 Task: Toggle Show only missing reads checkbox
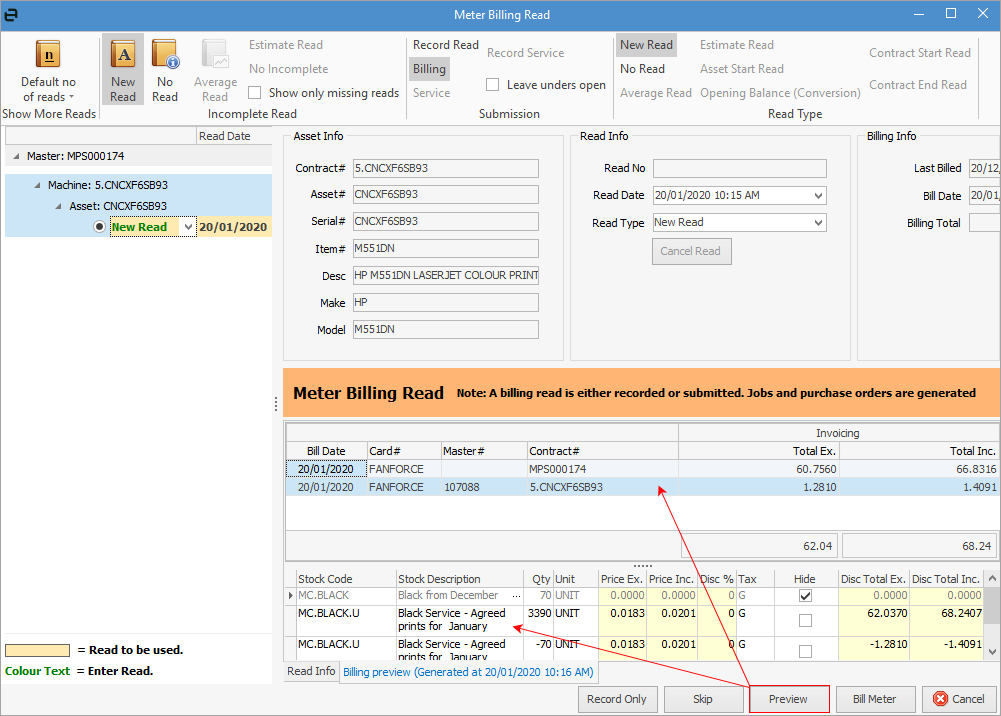click(x=255, y=93)
